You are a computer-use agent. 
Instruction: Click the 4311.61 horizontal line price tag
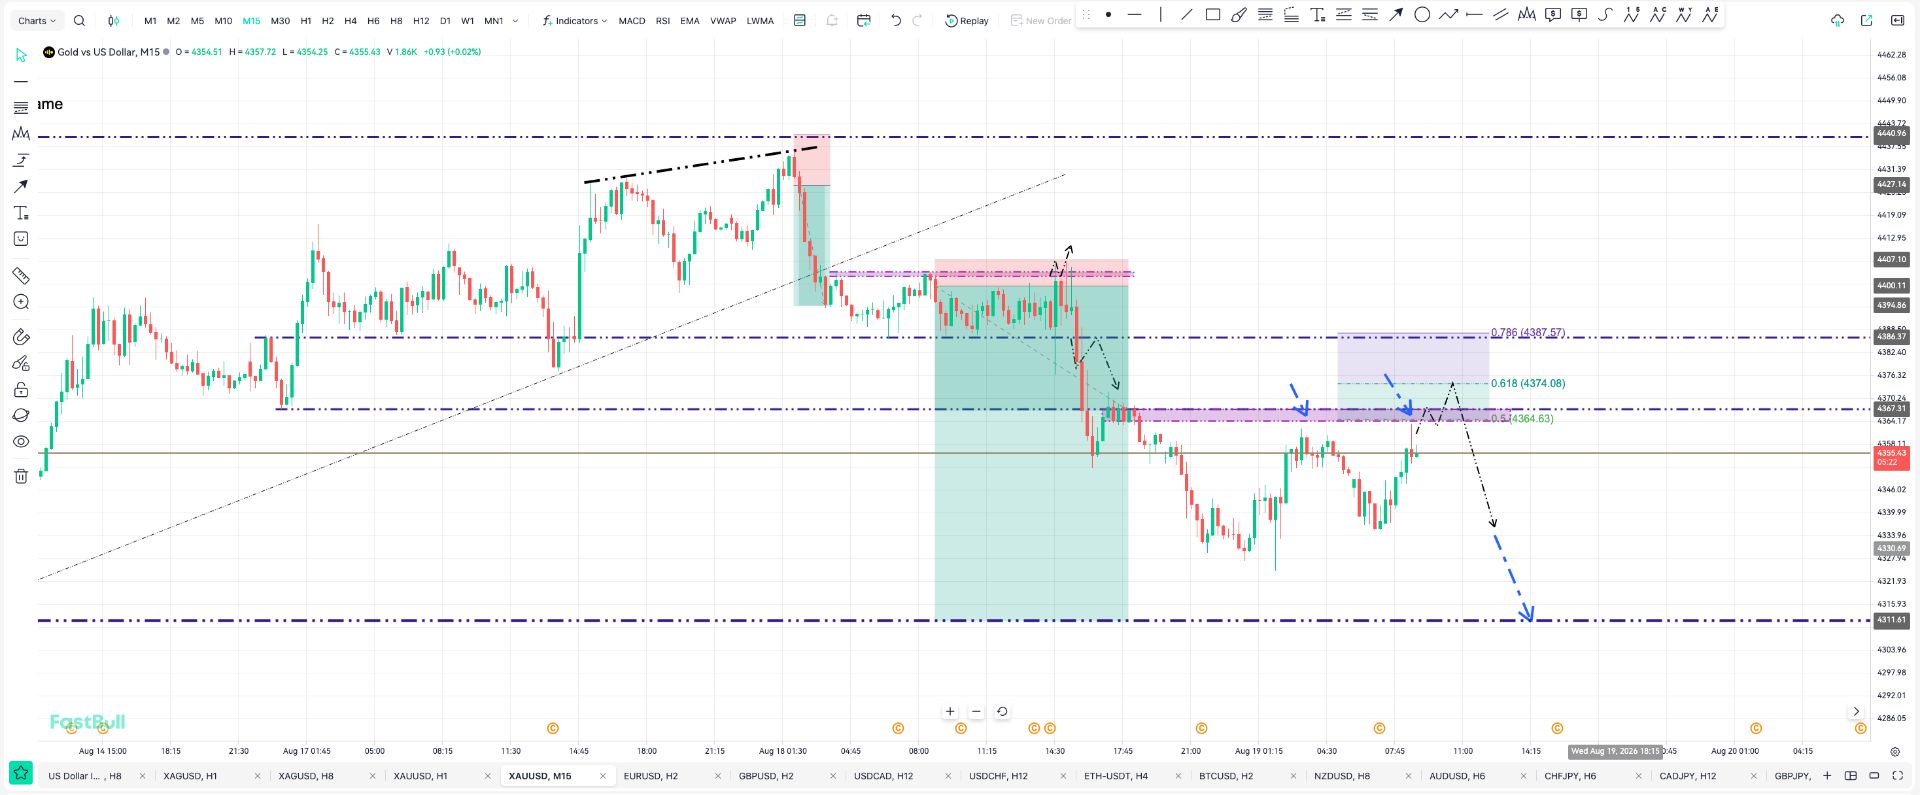(x=1891, y=620)
